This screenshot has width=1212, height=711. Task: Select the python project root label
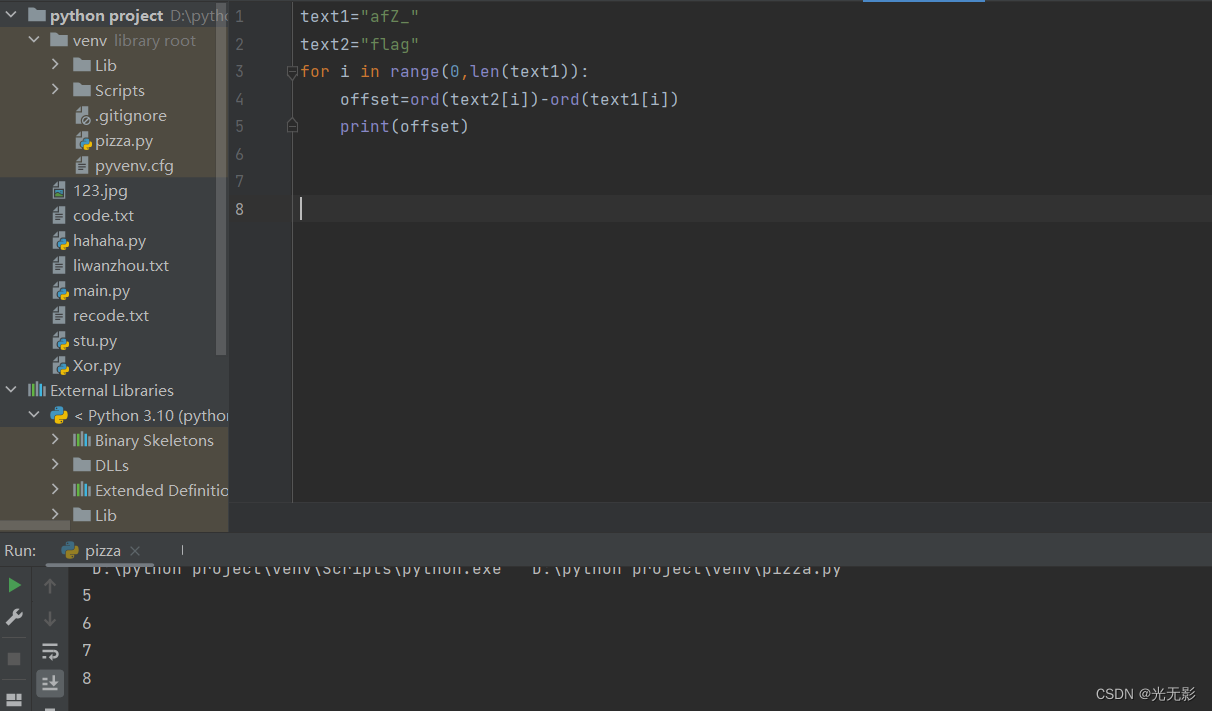[x=107, y=16]
